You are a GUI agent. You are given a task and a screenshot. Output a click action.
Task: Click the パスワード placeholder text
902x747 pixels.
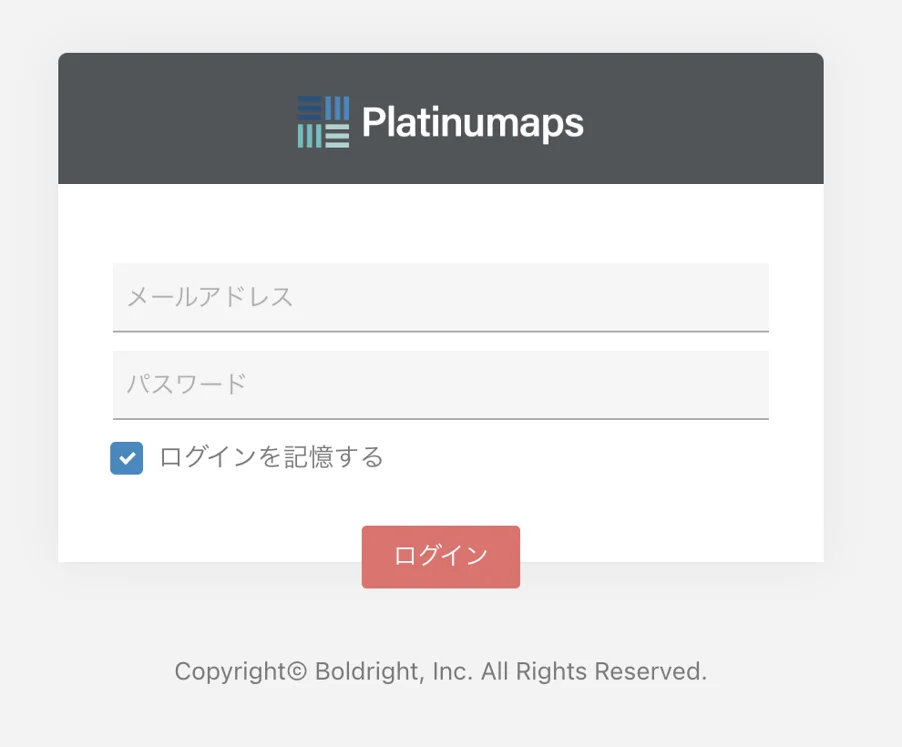coord(186,384)
